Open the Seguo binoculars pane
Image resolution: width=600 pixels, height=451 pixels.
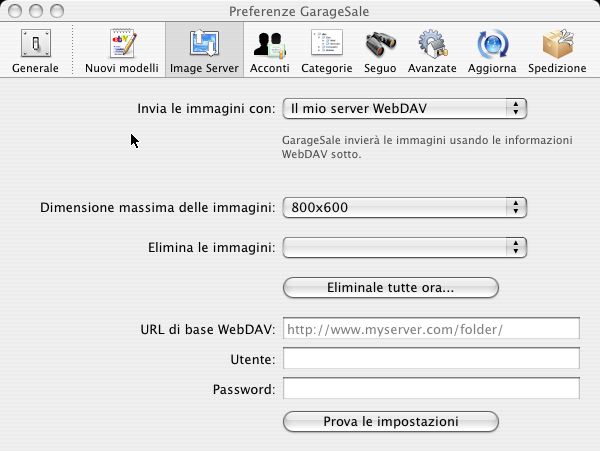pyautogui.click(x=380, y=51)
